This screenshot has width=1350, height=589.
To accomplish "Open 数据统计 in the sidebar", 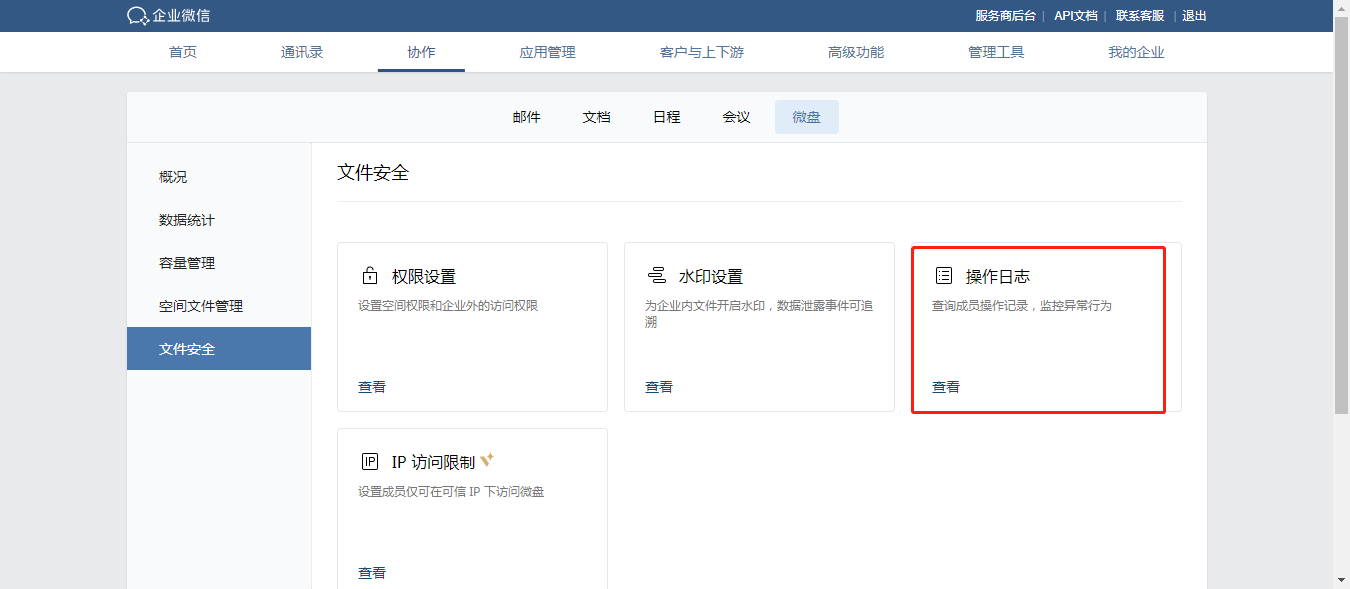I will (219, 220).
